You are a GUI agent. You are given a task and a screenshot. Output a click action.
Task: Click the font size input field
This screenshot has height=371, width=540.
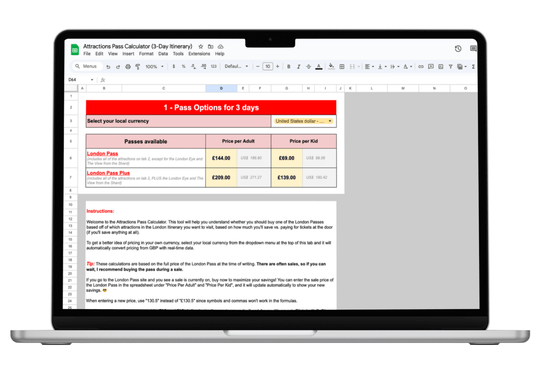click(x=268, y=66)
